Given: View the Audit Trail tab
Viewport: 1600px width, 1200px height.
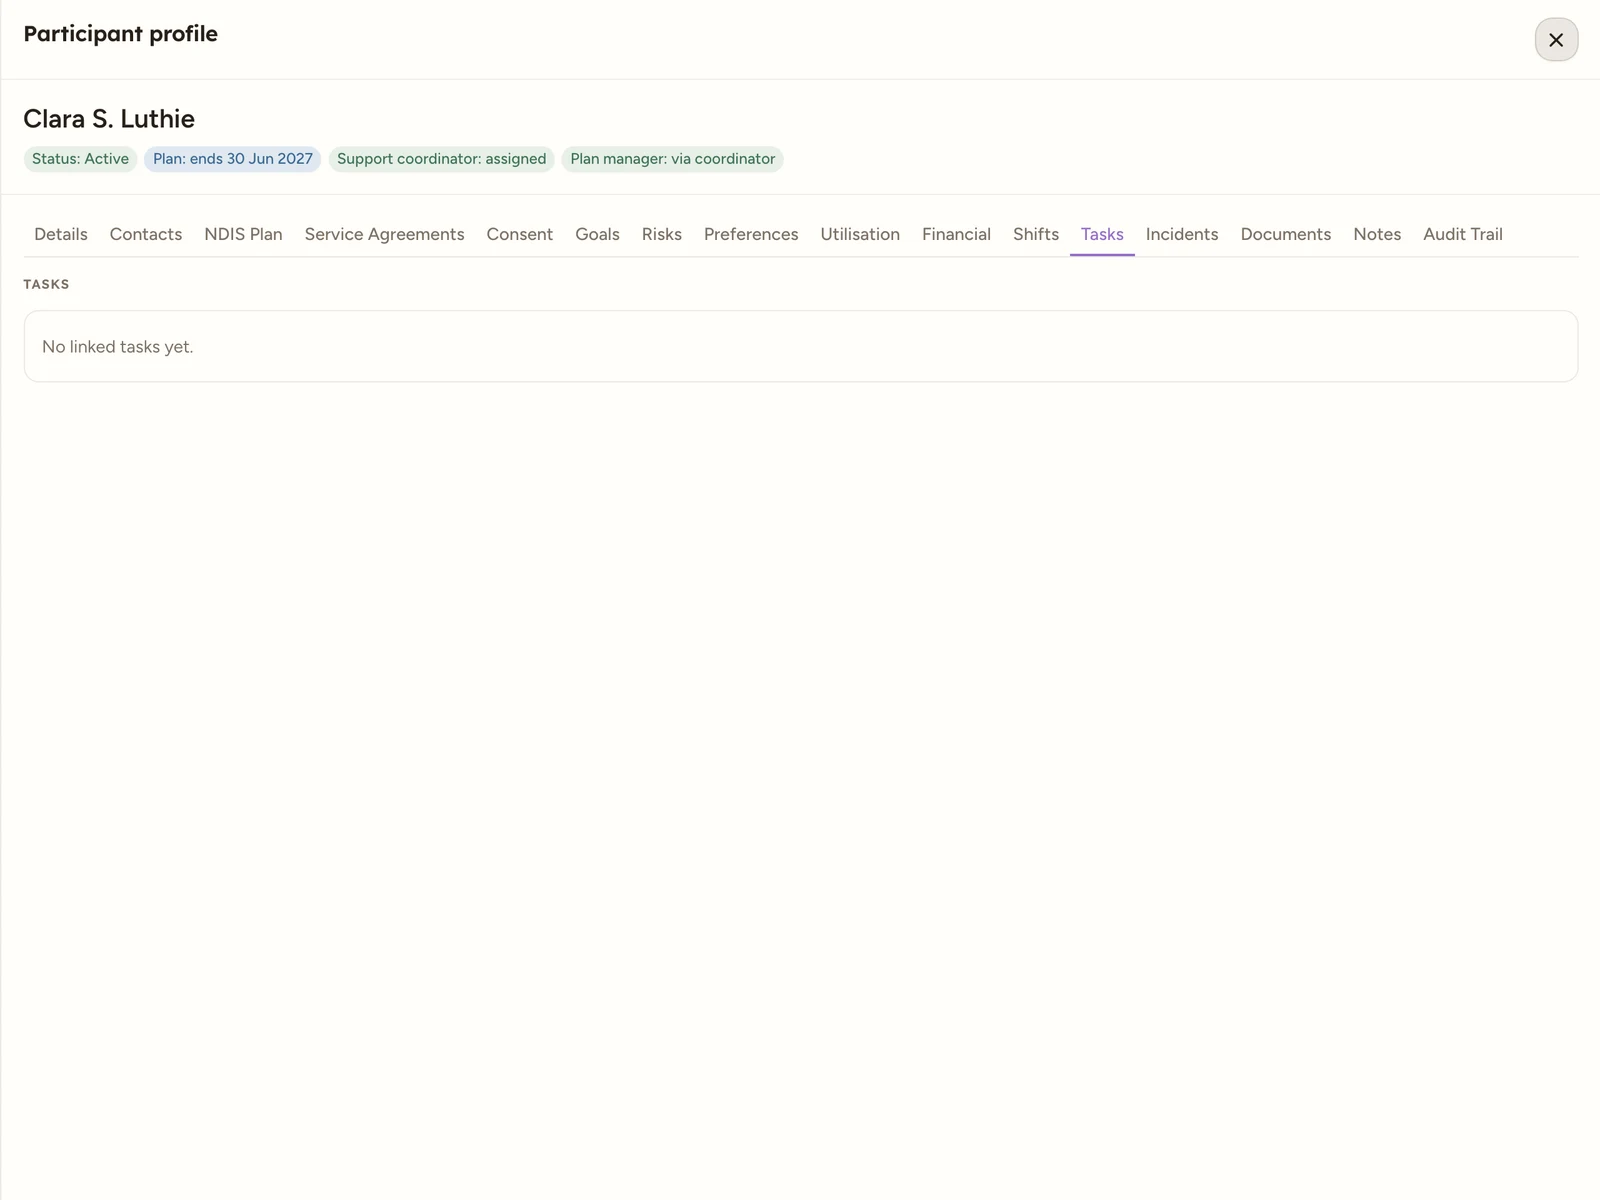Looking at the screenshot, I should pyautogui.click(x=1463, y=234).
